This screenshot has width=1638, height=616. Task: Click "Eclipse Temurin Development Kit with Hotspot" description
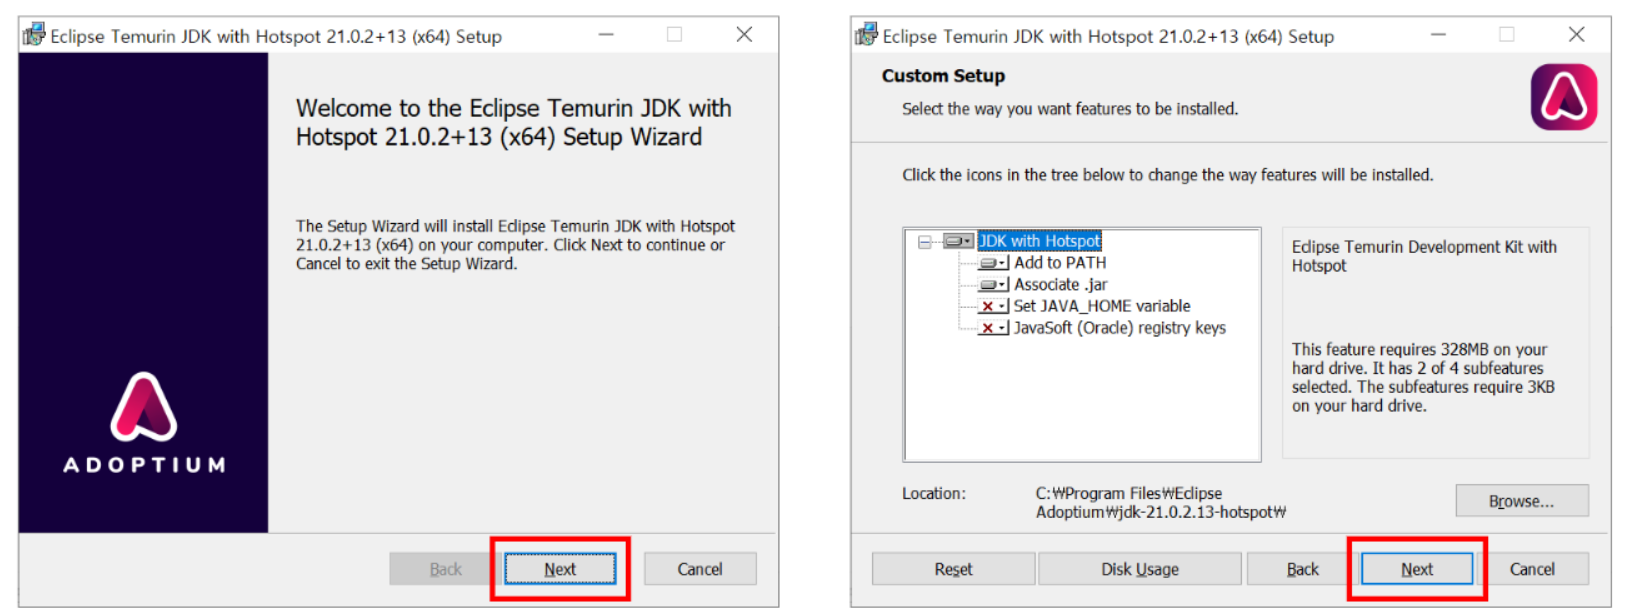coord(1424,256)
